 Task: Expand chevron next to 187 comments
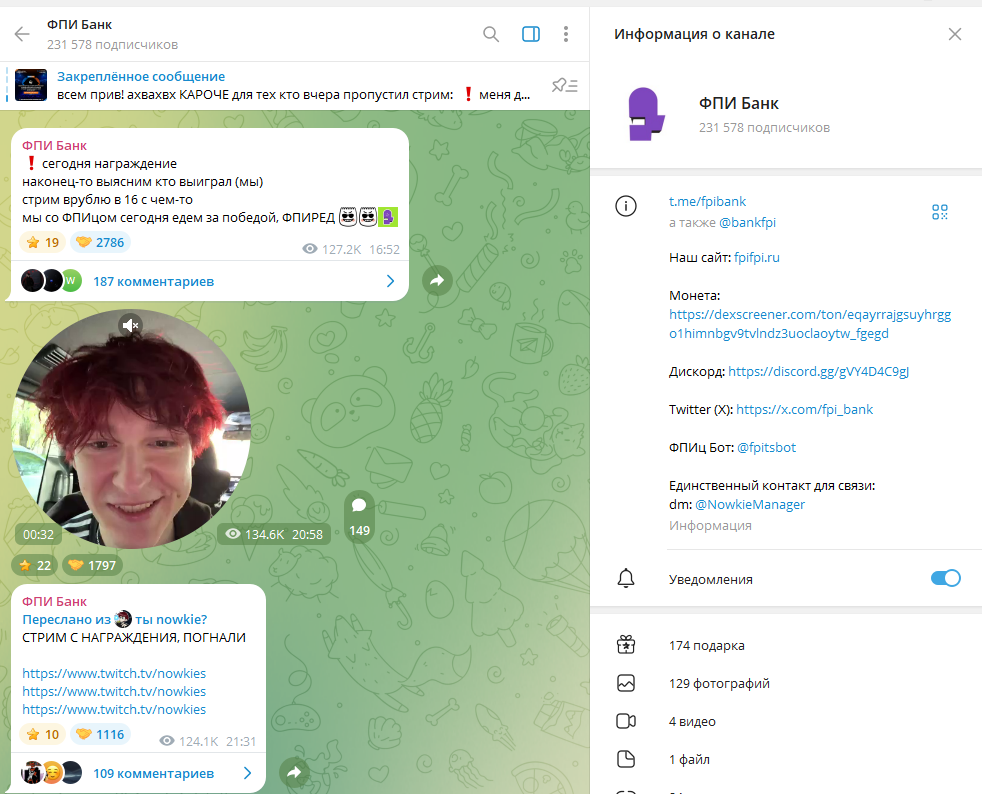click(390, 281)
